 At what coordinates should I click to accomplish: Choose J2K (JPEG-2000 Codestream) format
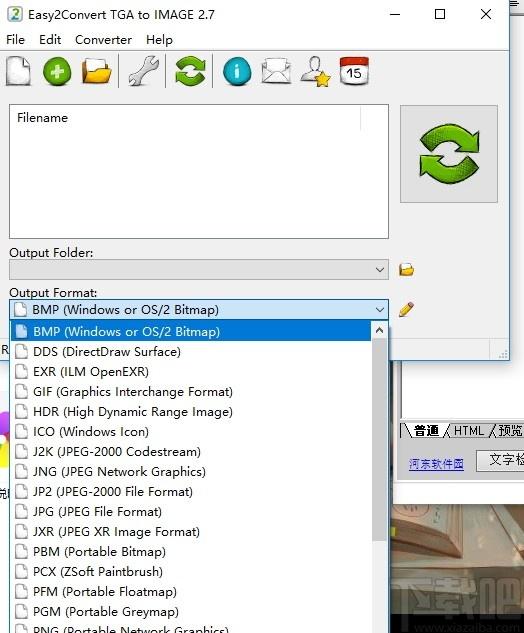(190, 451)
